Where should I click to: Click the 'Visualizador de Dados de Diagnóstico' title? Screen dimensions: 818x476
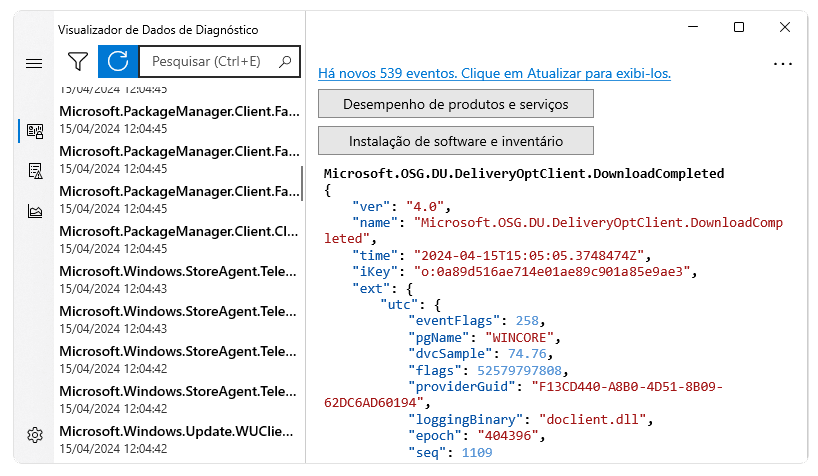(x=158, y=30)
